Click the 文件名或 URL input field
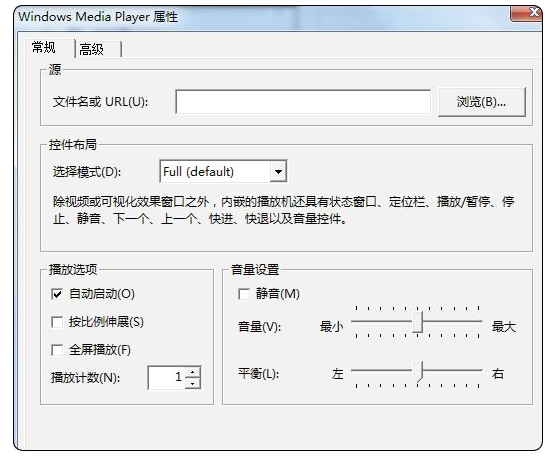This screenshot has width=551, height=456. [x=303, y=102]
